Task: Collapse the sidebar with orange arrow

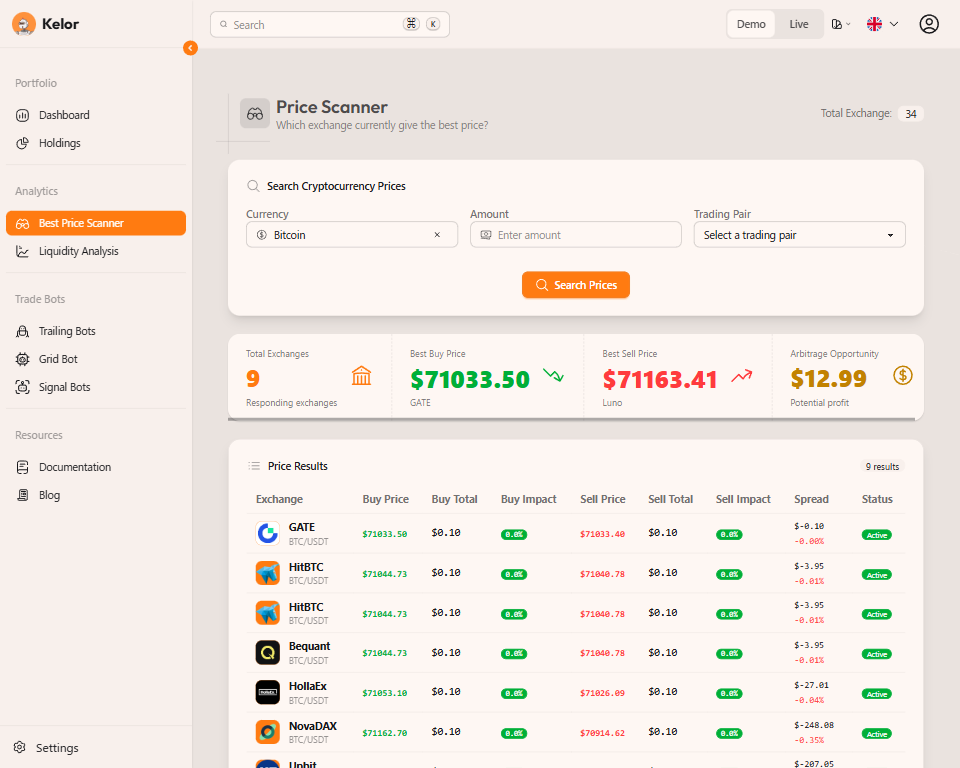Action: (190, 48)
